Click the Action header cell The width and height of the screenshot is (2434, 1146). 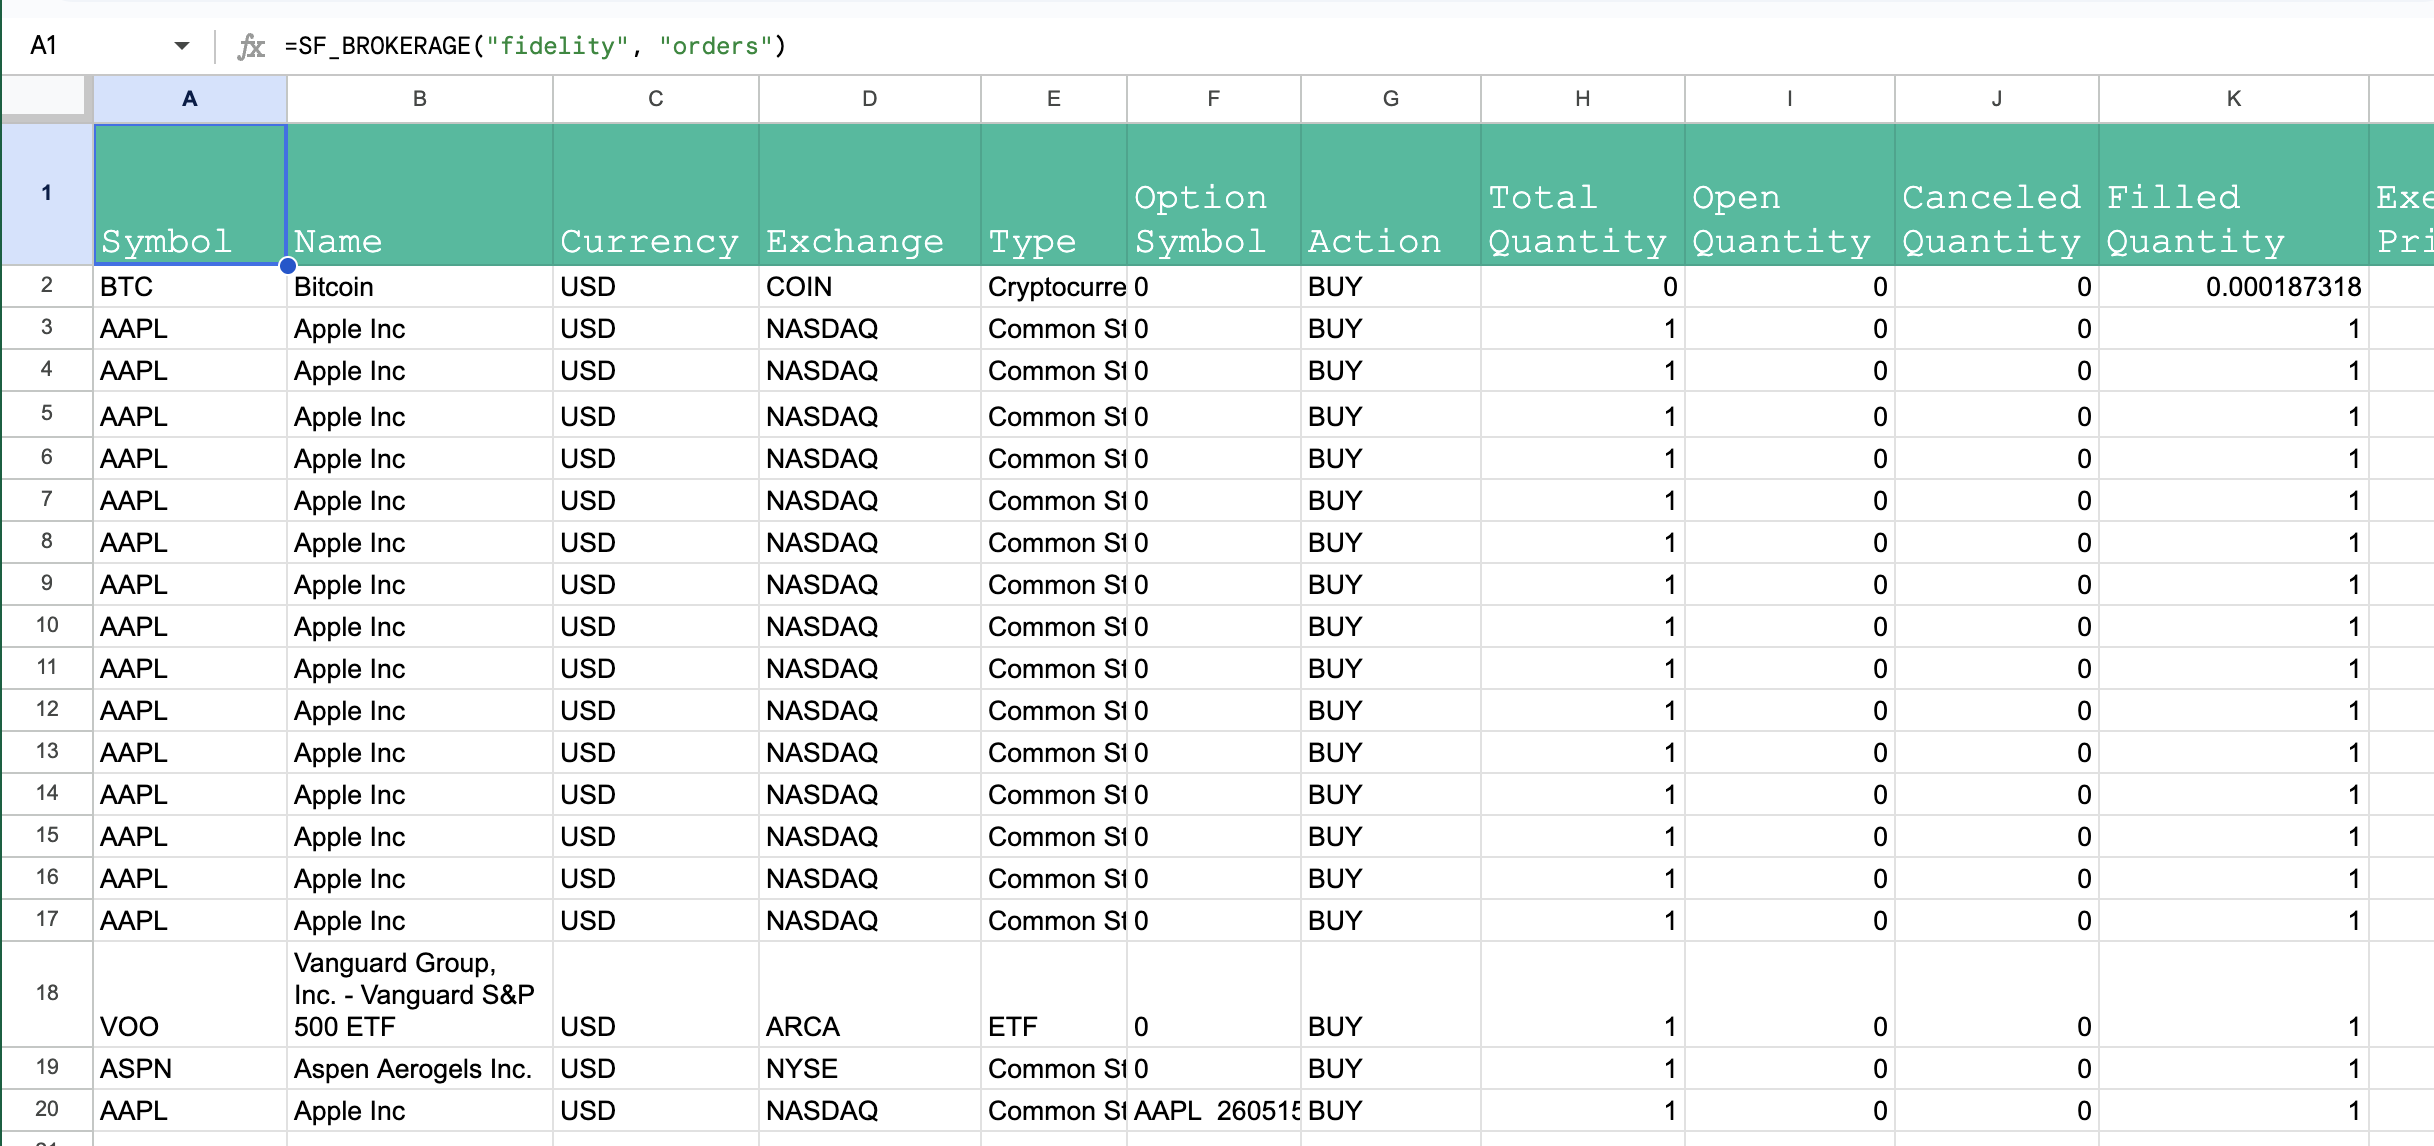point(1391,194)
